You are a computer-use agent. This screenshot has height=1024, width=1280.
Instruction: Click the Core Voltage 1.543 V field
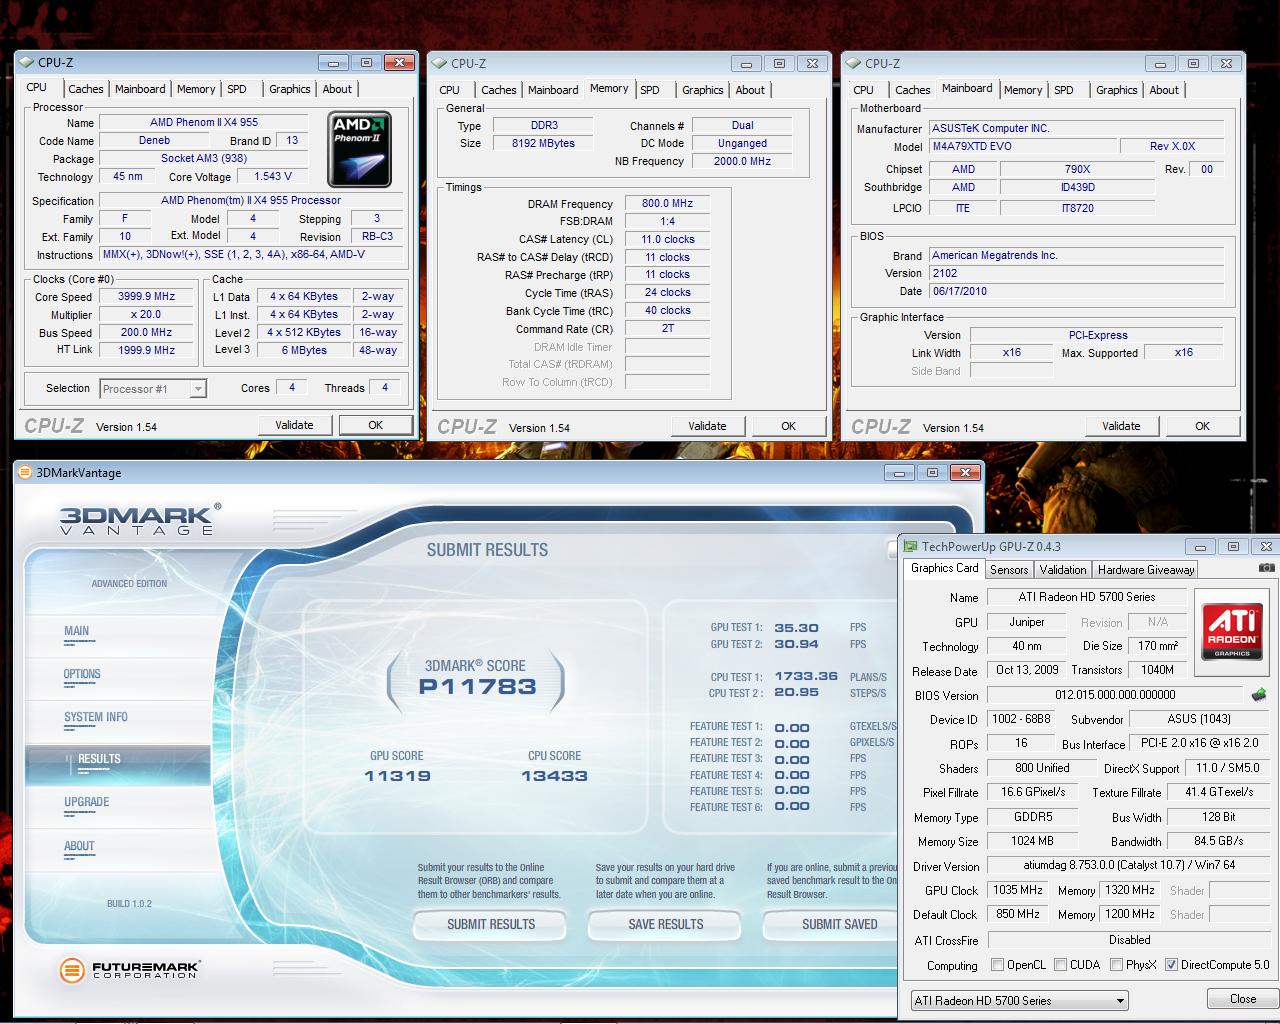(273, 176)
